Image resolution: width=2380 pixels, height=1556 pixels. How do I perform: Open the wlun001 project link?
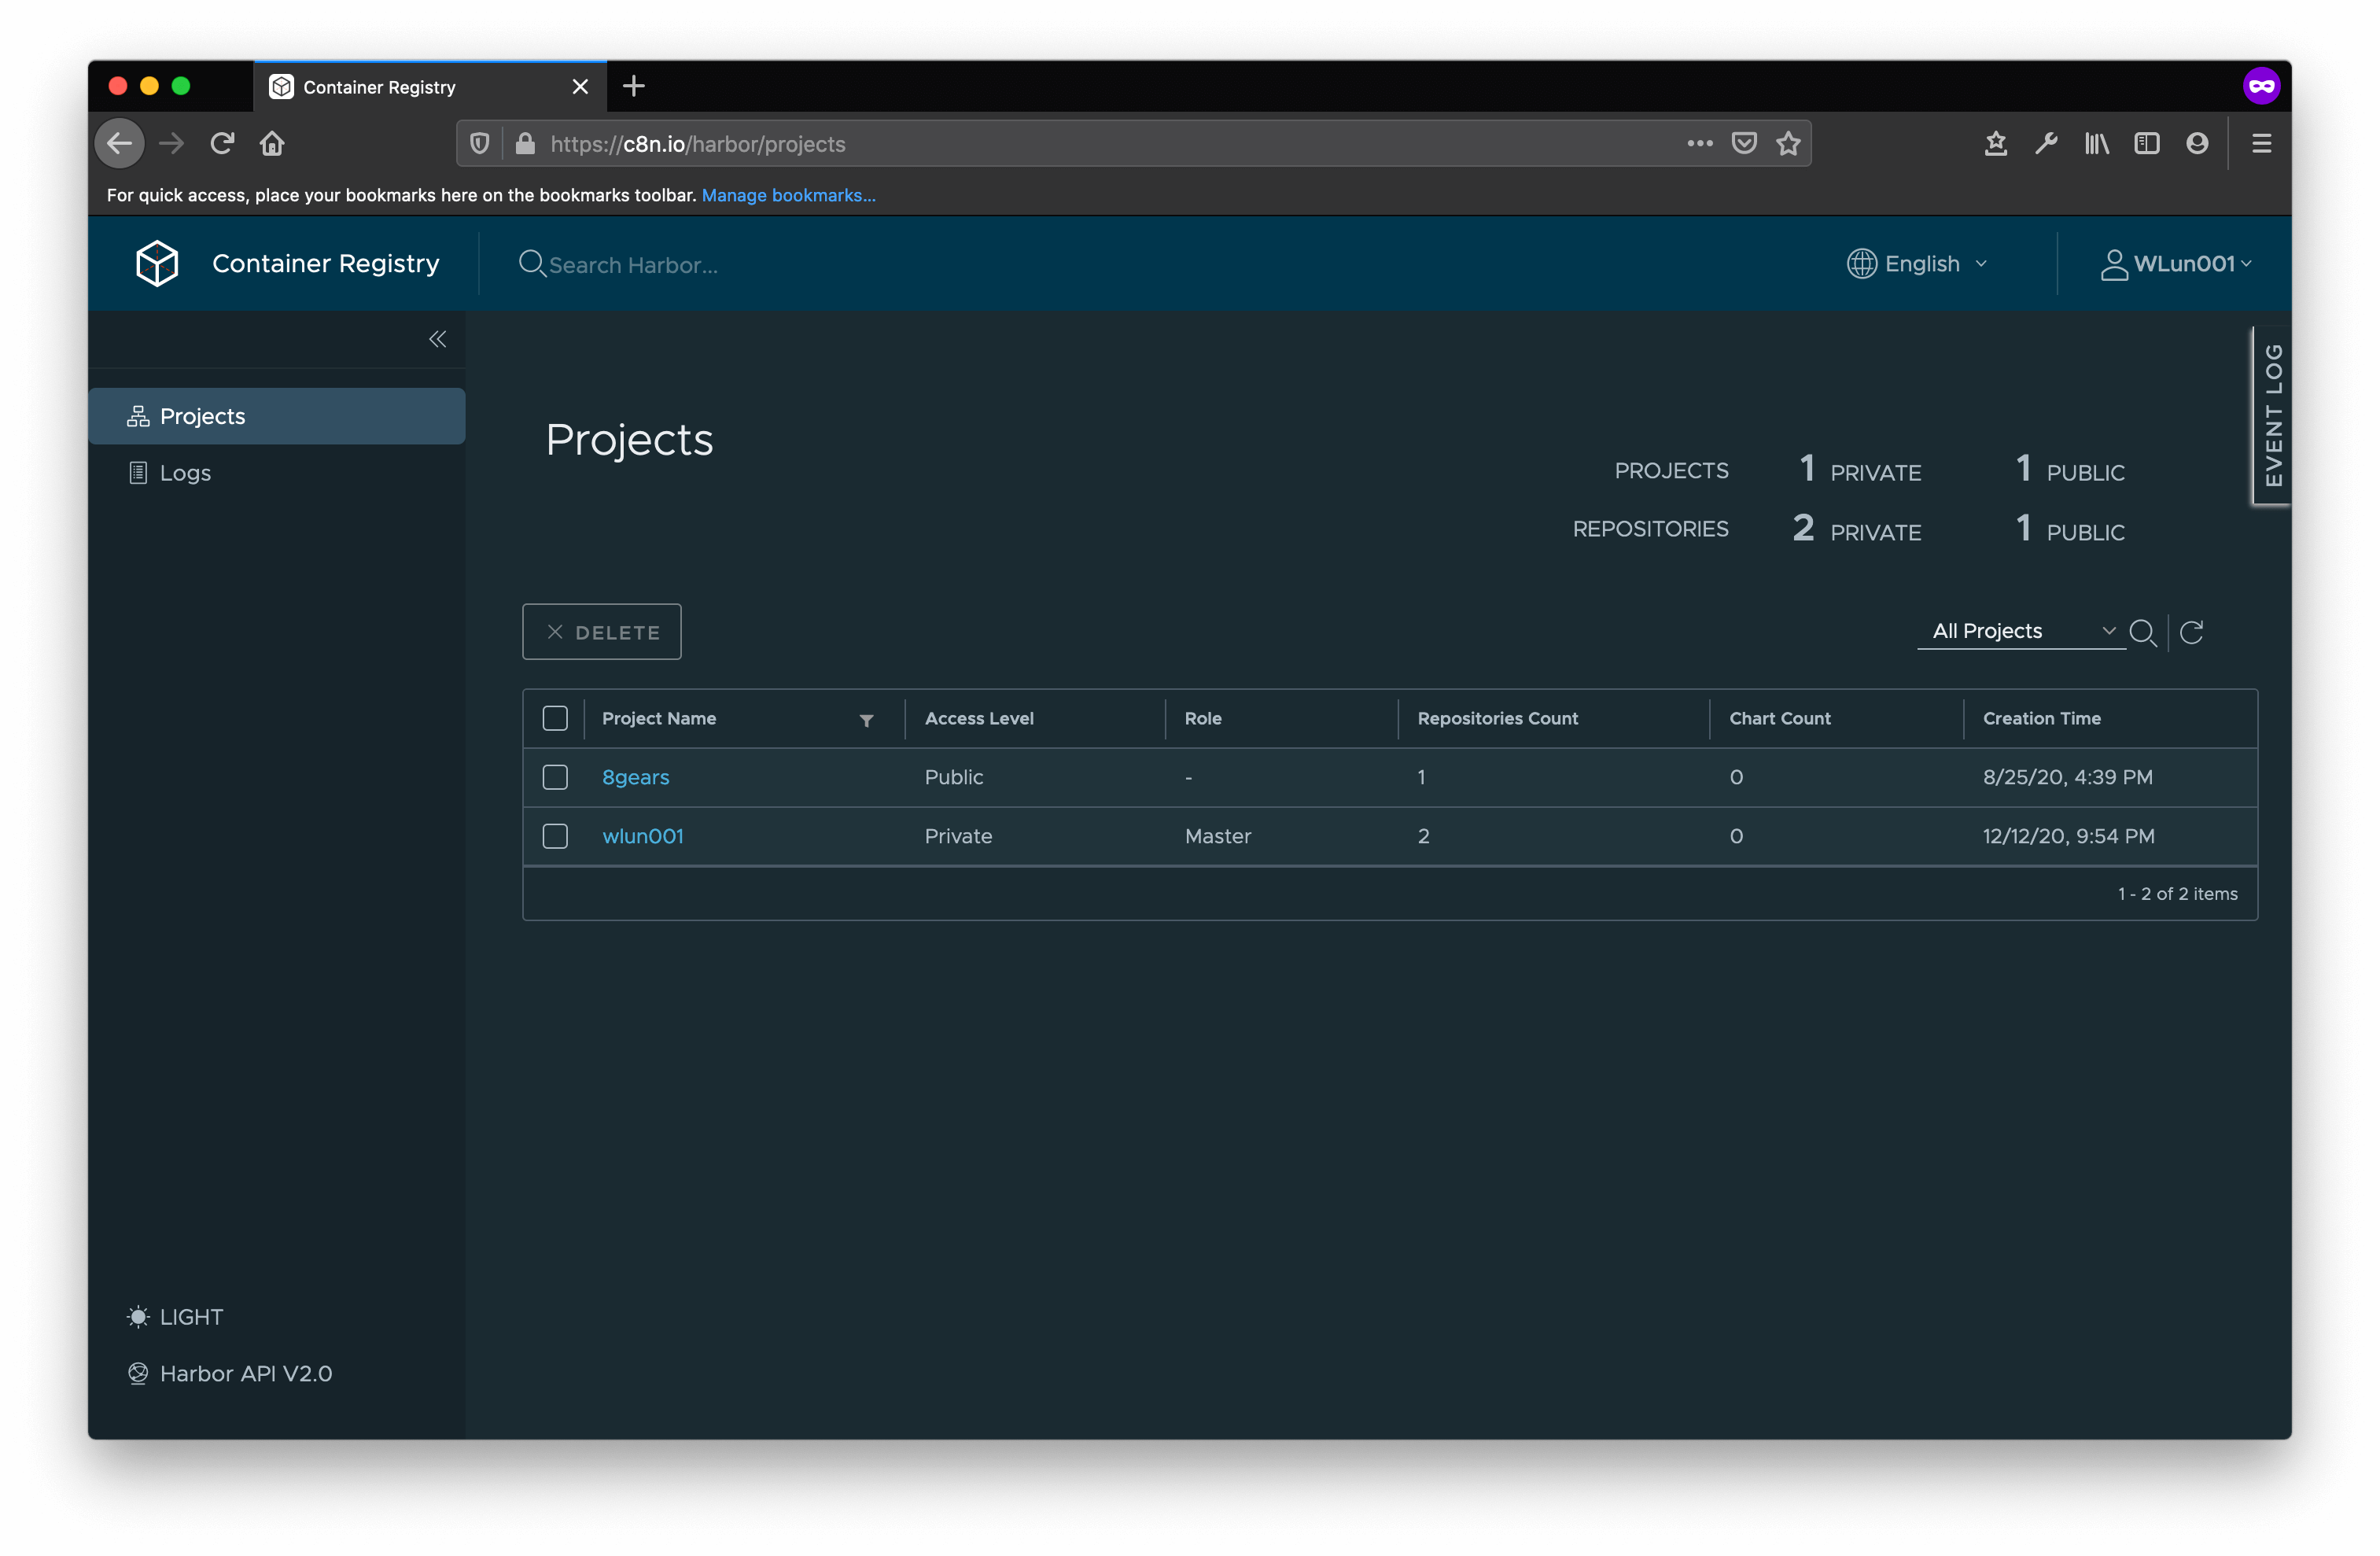[x=643, y=836]
